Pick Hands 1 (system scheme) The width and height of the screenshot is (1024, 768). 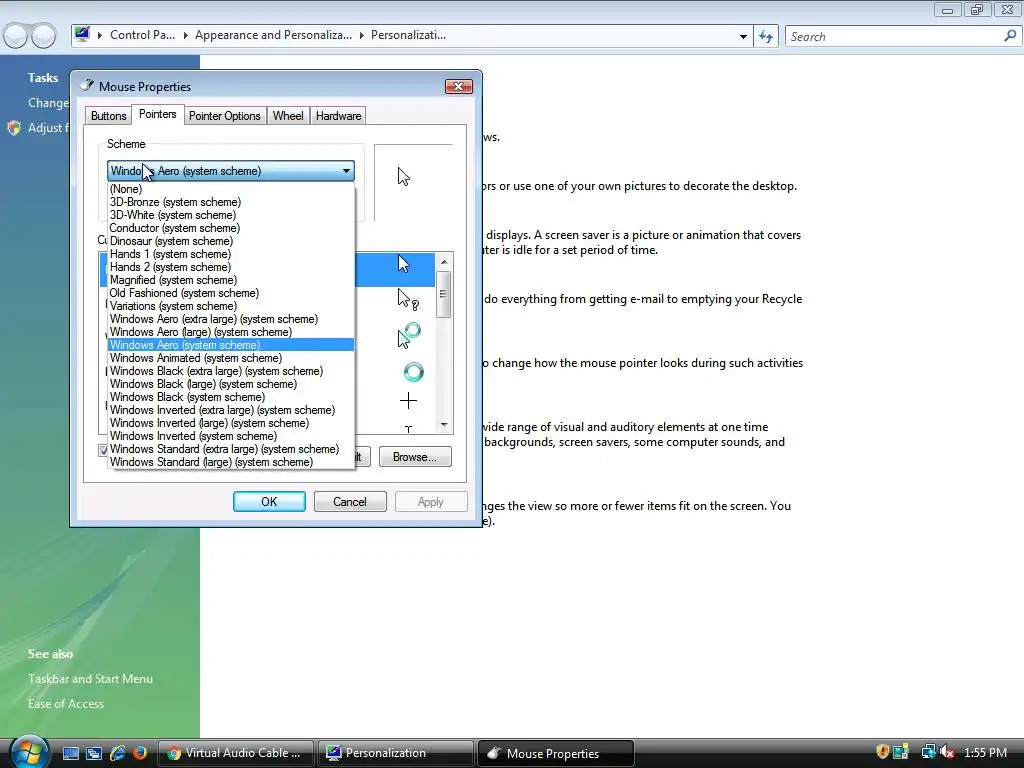coord(231,254)
